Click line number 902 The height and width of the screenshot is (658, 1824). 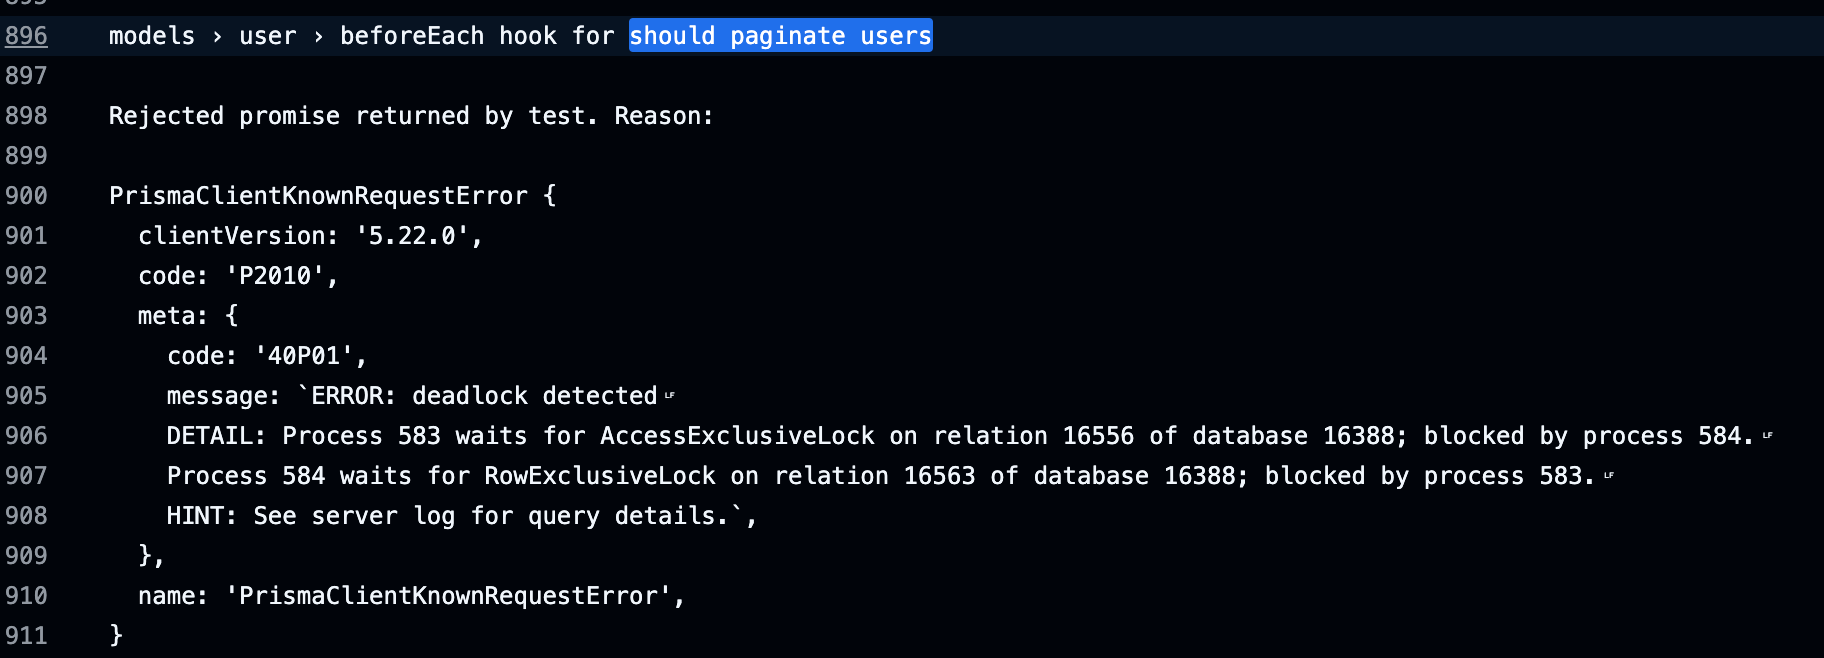click(26, 276)
